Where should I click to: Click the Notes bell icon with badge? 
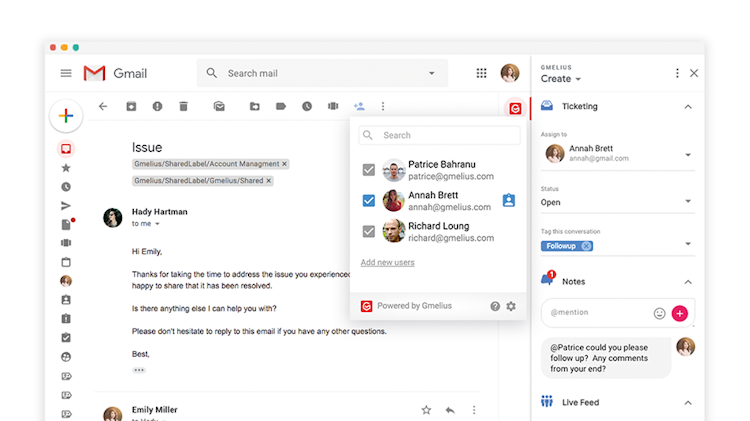click(x=548, y=278)
